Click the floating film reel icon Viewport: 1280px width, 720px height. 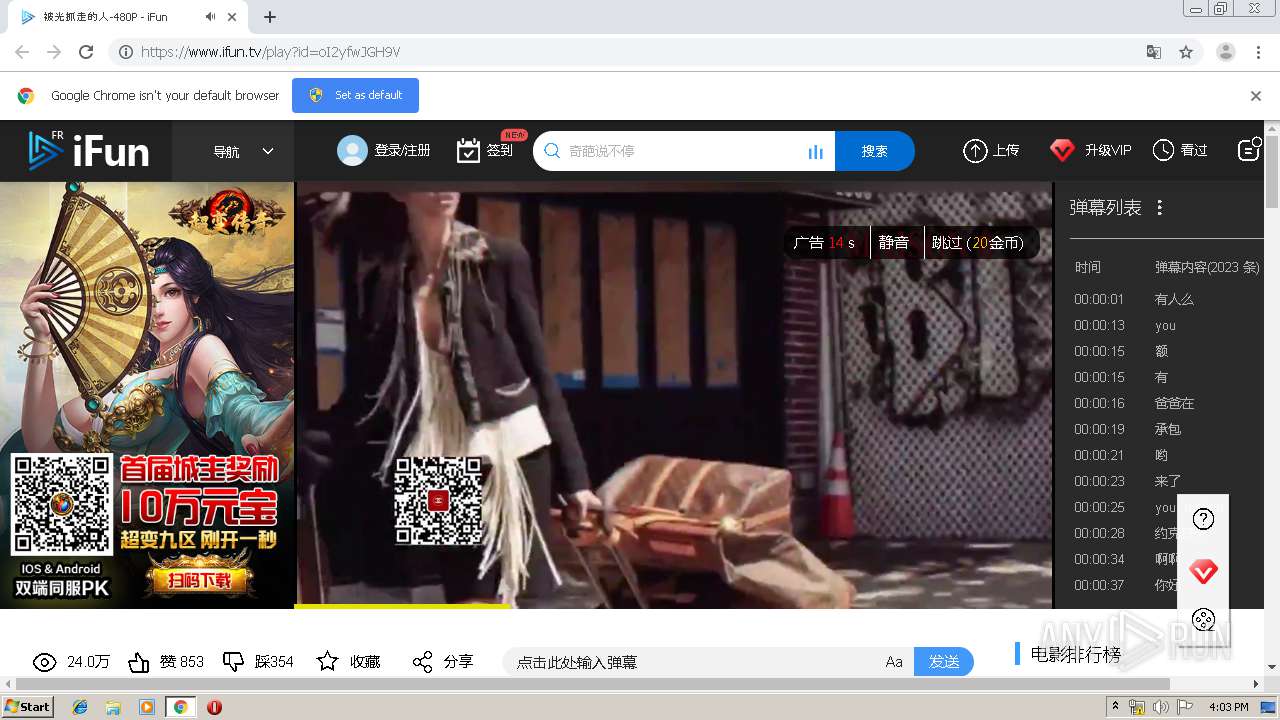click(1204, 620)
